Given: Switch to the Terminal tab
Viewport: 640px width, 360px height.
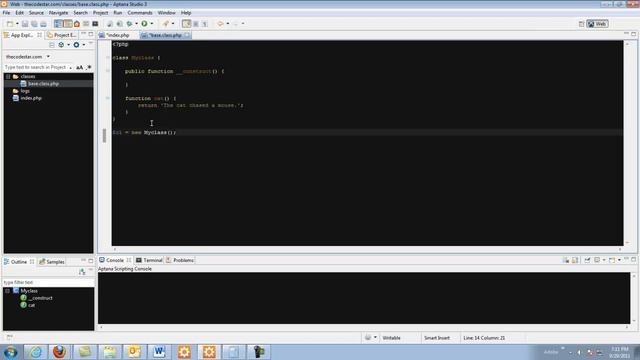Looking at the screenshot, I should [149, 260].
